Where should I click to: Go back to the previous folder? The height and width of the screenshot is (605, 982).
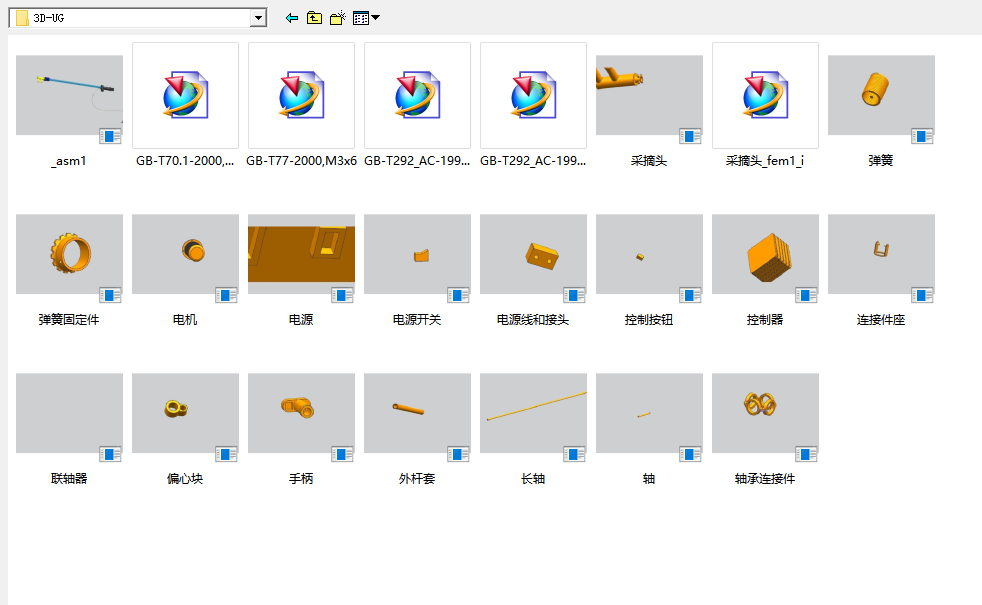(x=292, y=18)
